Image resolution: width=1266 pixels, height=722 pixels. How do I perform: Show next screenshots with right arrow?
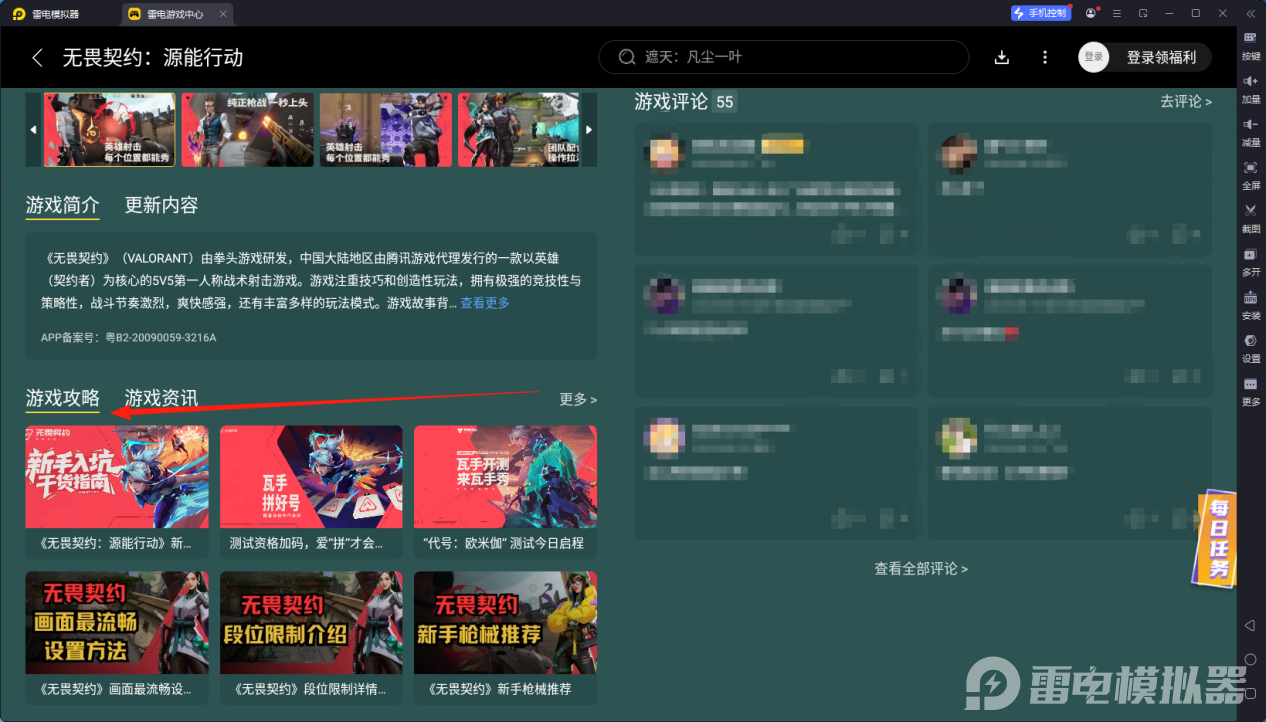click(589, 130)
